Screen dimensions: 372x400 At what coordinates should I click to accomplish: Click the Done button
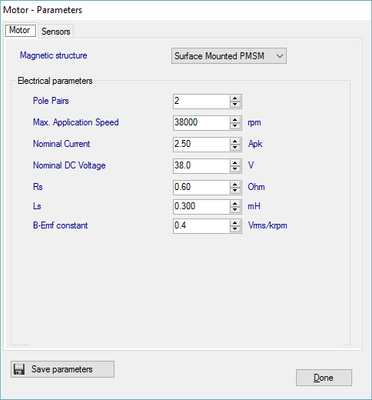[x=324, y=378]
